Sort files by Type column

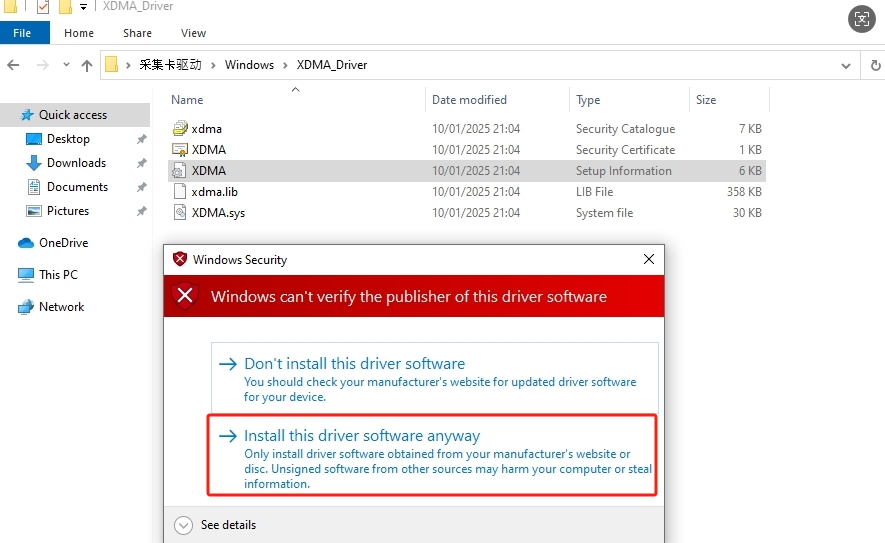[588, 100]
